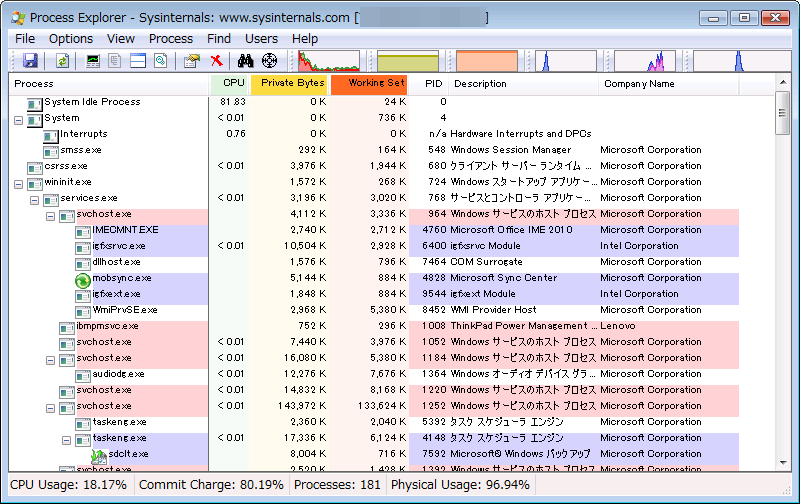Click the DLL/handle view toolbar icon

pyautogui.click(x=161, y=61)
